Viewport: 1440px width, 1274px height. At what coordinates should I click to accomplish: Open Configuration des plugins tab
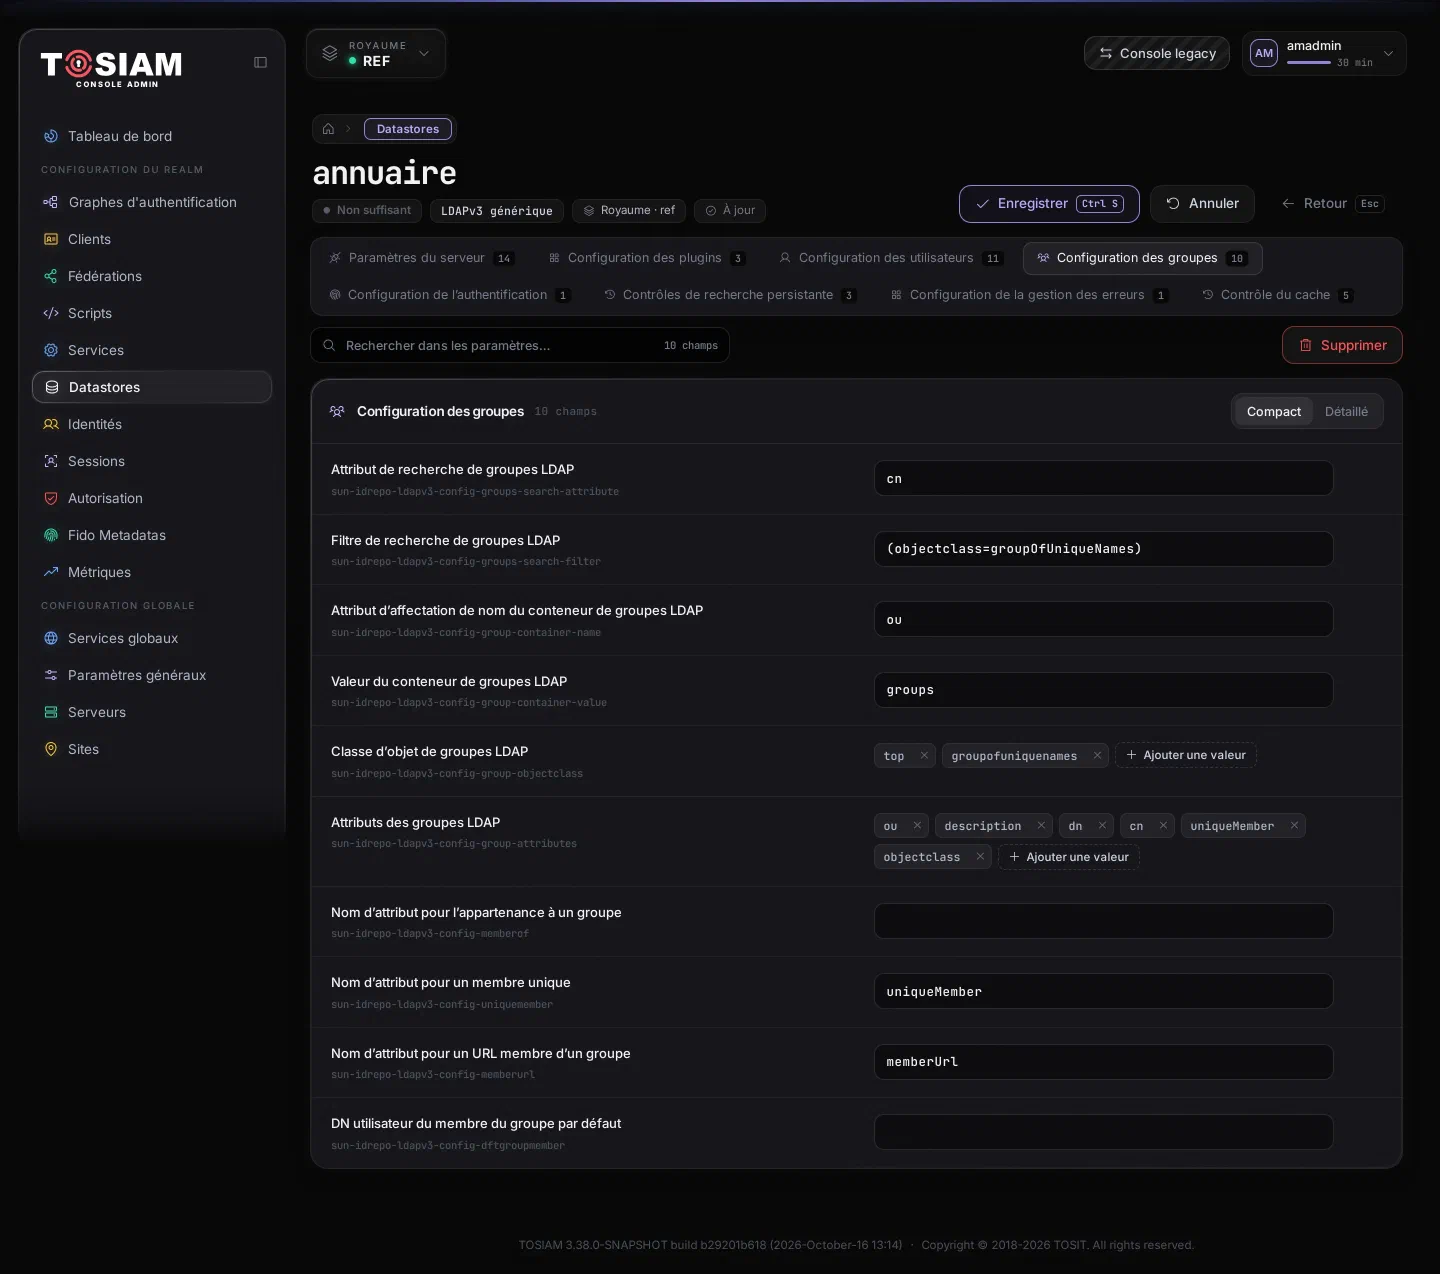click(647, 258)
